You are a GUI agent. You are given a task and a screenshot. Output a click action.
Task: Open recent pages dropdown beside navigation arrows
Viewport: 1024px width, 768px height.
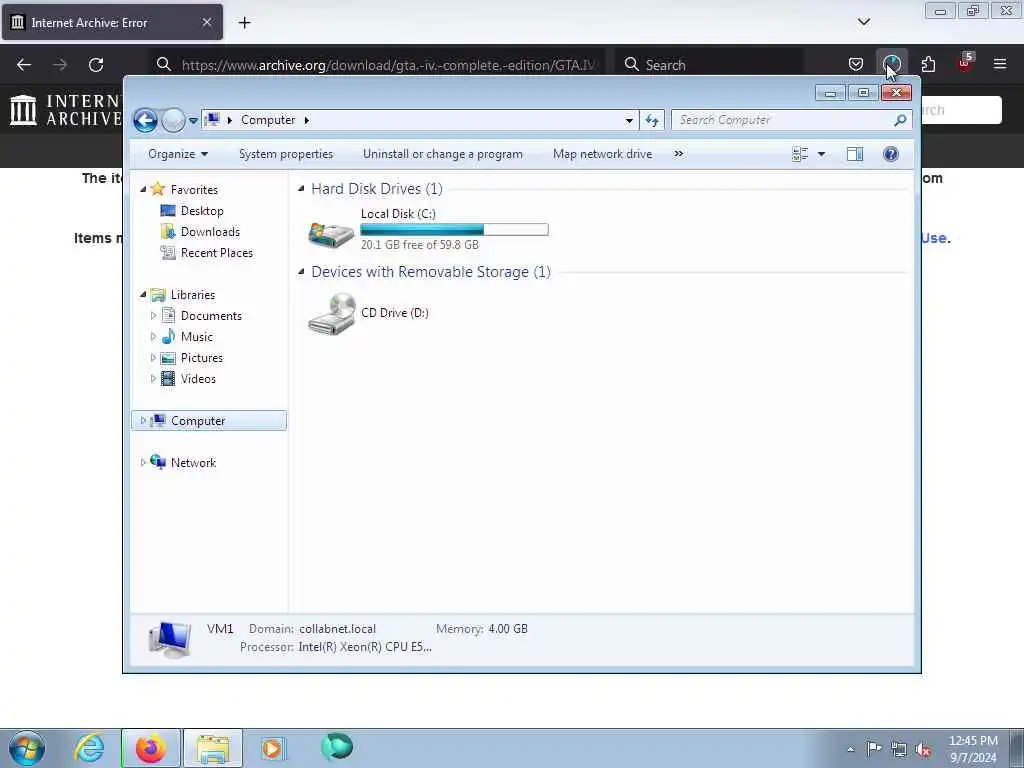pyautogui.click(x=193, y=121)
